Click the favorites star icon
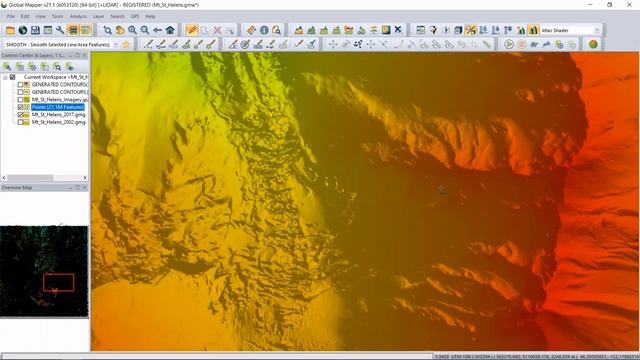 (x=126, y=44)
